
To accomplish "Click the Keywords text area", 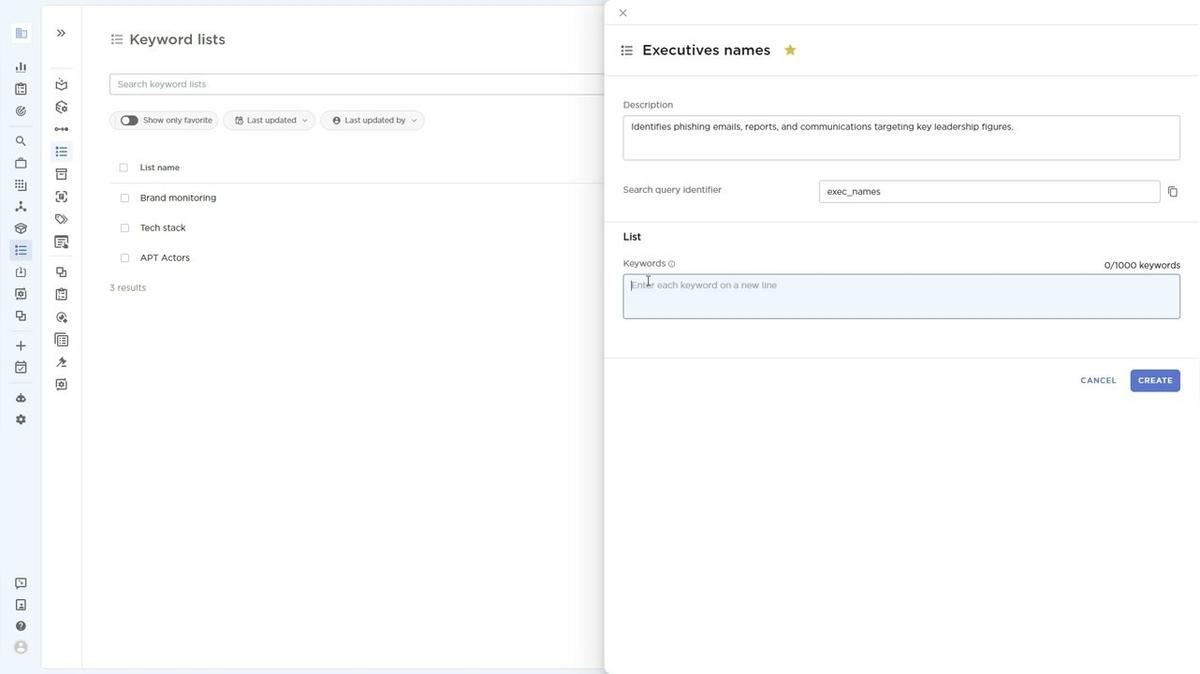I will click(x=901, y=297).
